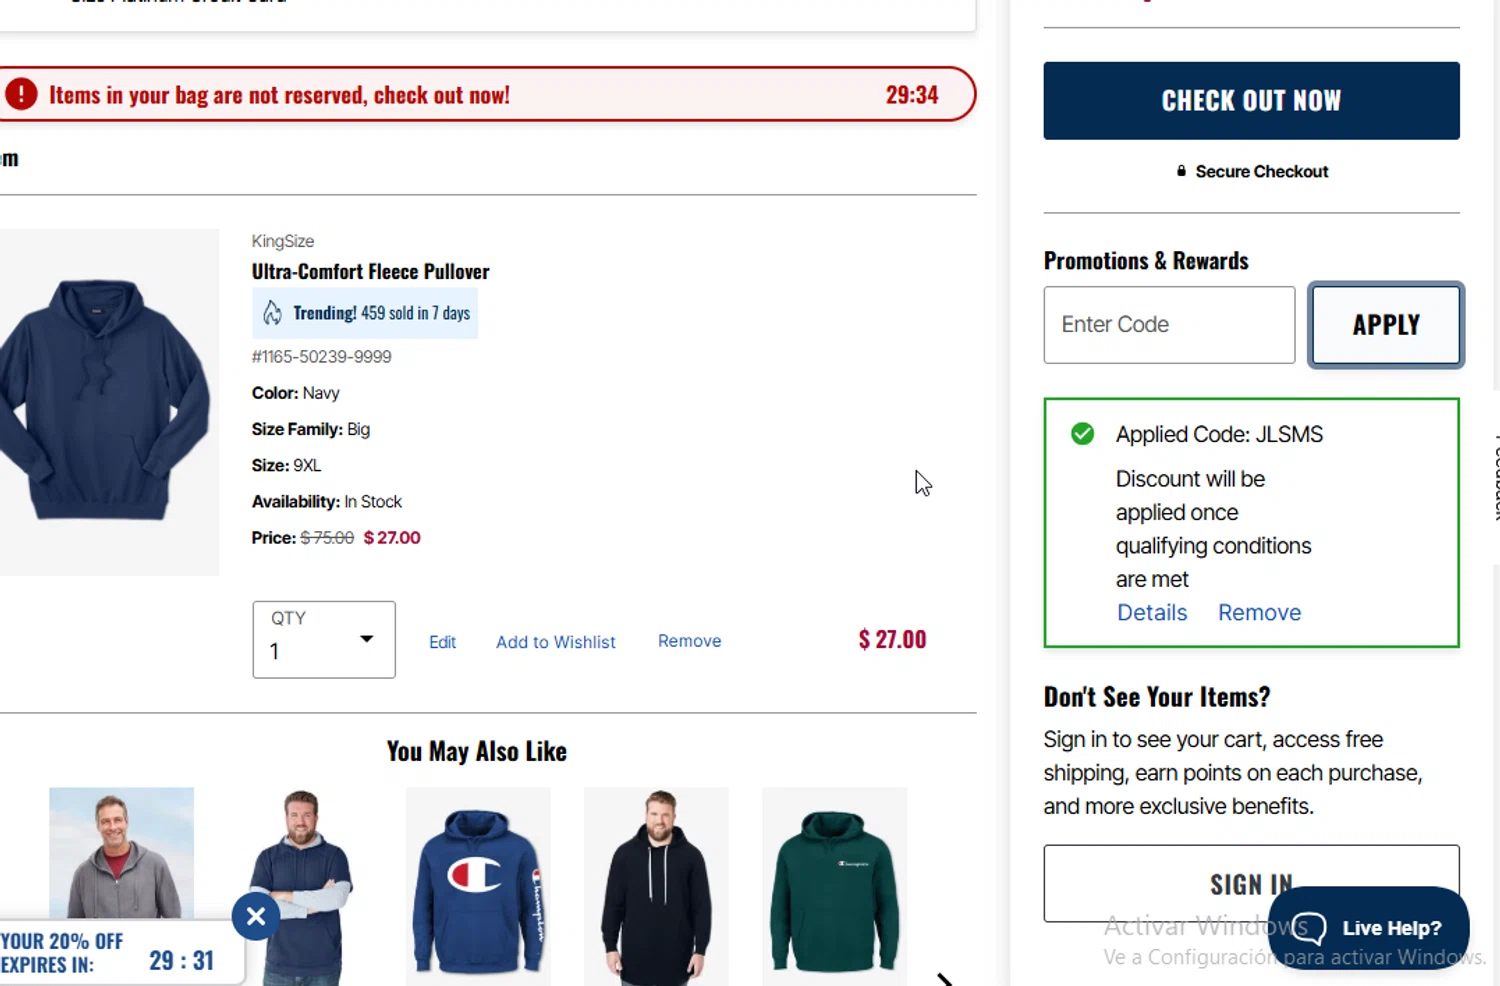This screenshot has height=986, width=1500.
Task: Select the blue Champion hoodie recommendation
Action: pos(478,880)
